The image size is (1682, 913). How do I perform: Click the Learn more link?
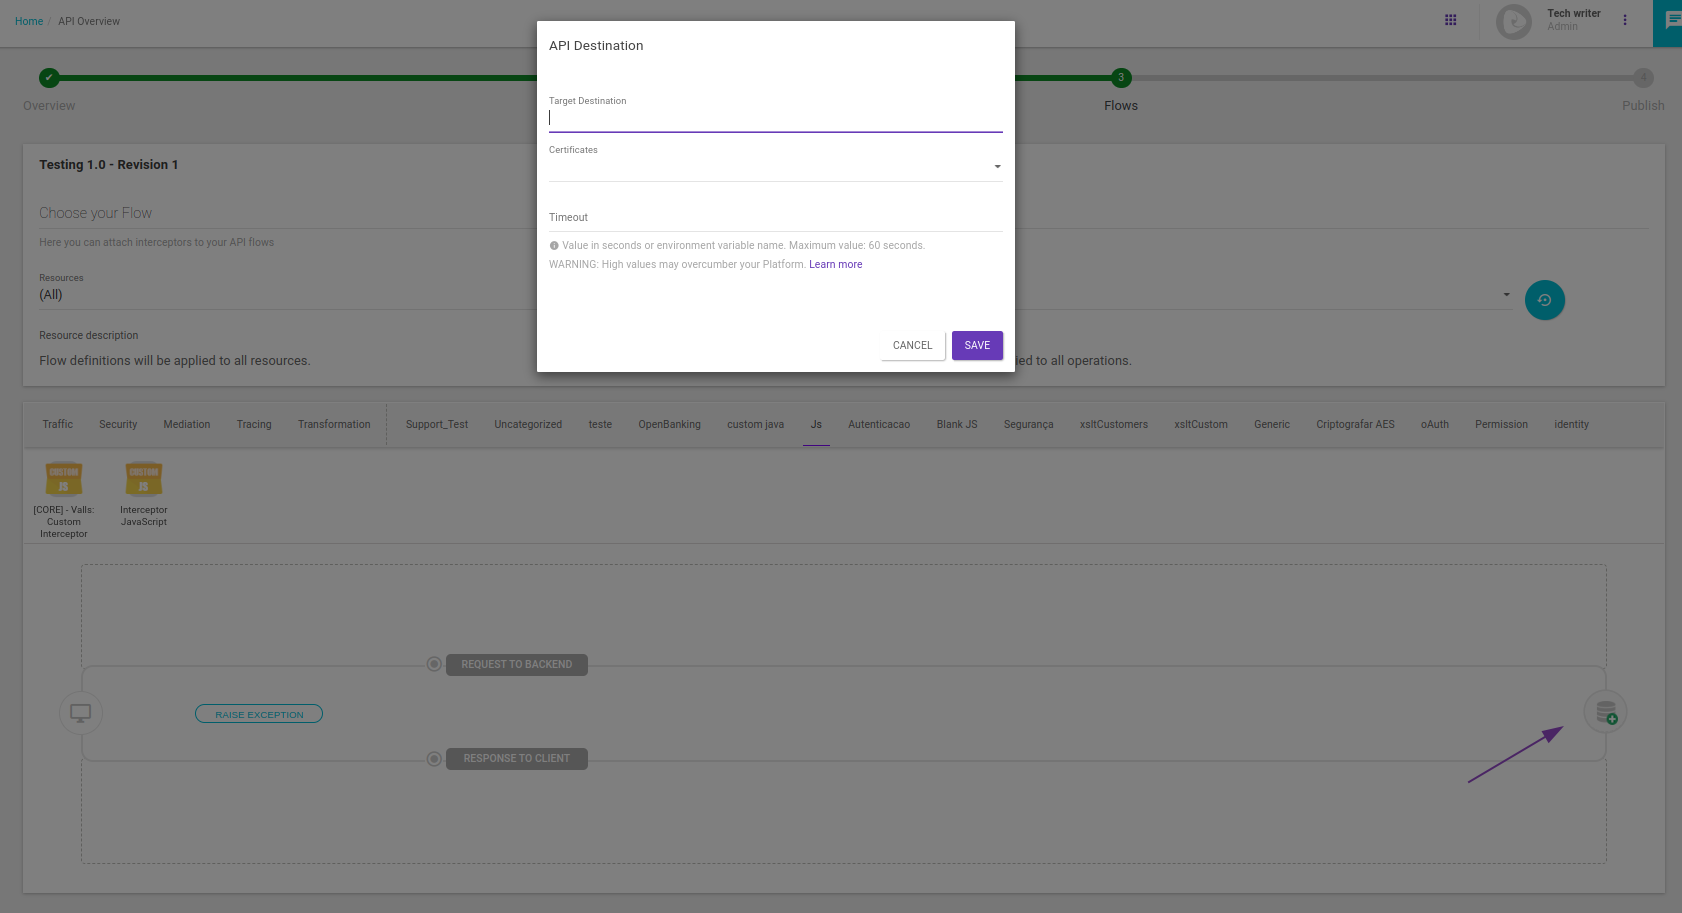[x=836, y=264]
